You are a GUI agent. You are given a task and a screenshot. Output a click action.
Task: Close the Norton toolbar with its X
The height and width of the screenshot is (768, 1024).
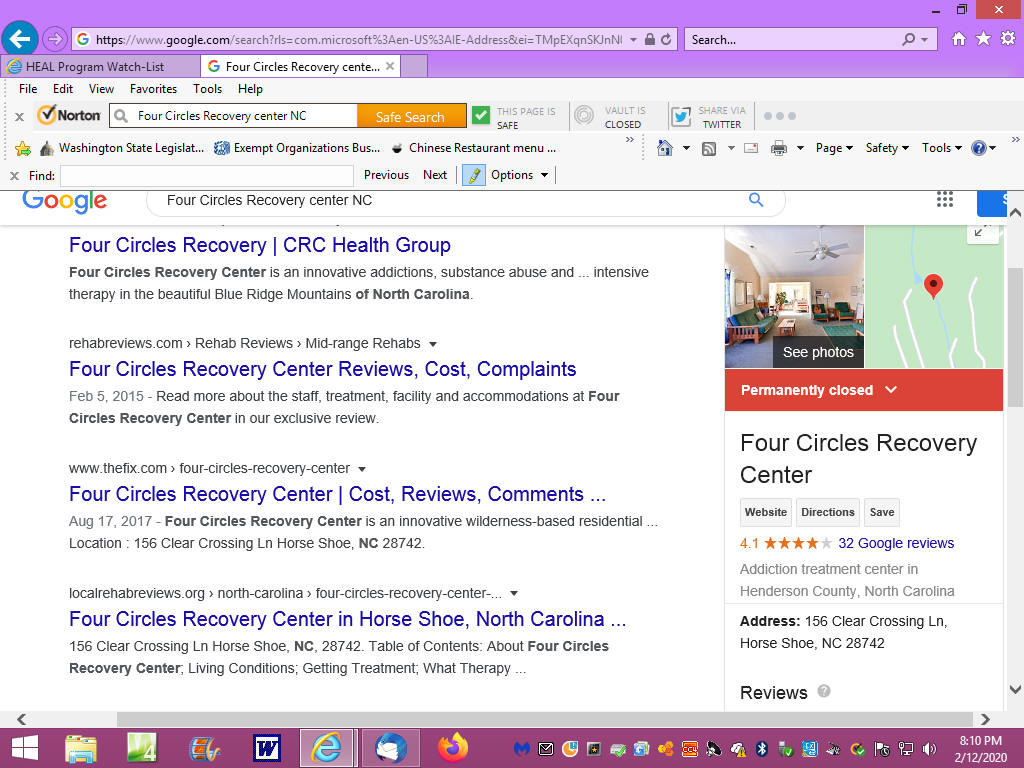20,117
